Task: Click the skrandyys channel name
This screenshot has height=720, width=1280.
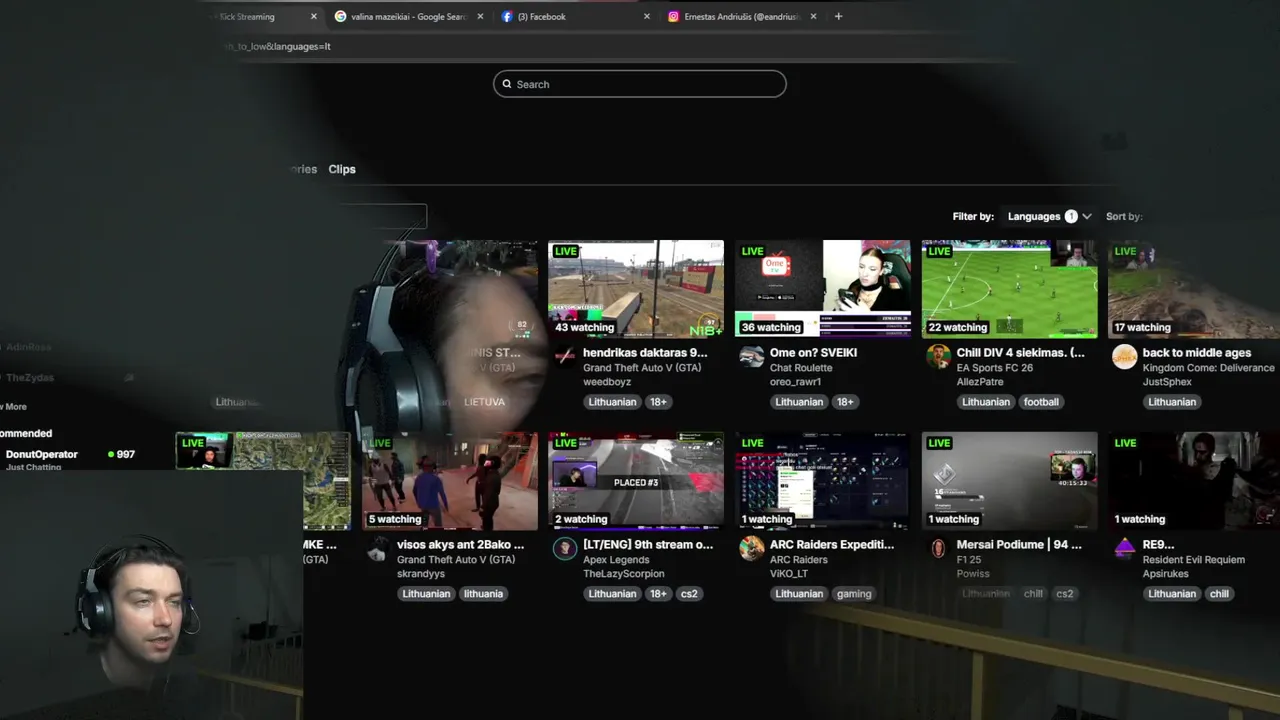Action: tap(421, 574)
